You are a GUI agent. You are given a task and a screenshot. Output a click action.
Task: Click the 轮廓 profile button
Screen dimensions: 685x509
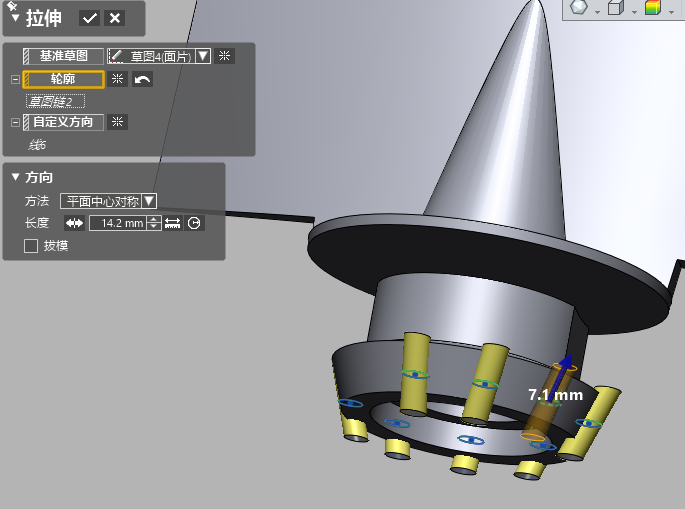63,79
